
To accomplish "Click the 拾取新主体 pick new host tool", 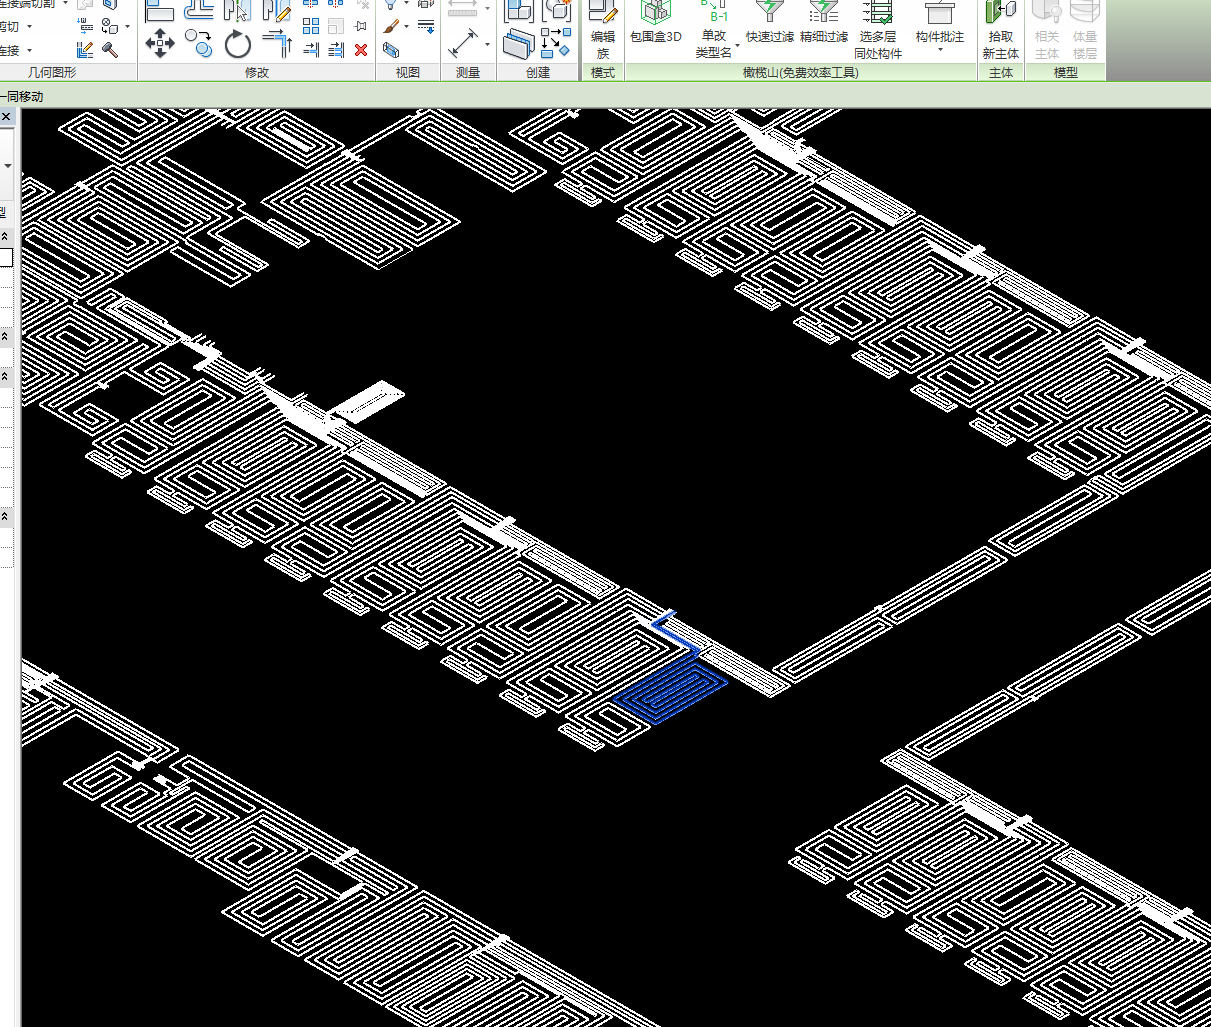I will coord(1001,31).
